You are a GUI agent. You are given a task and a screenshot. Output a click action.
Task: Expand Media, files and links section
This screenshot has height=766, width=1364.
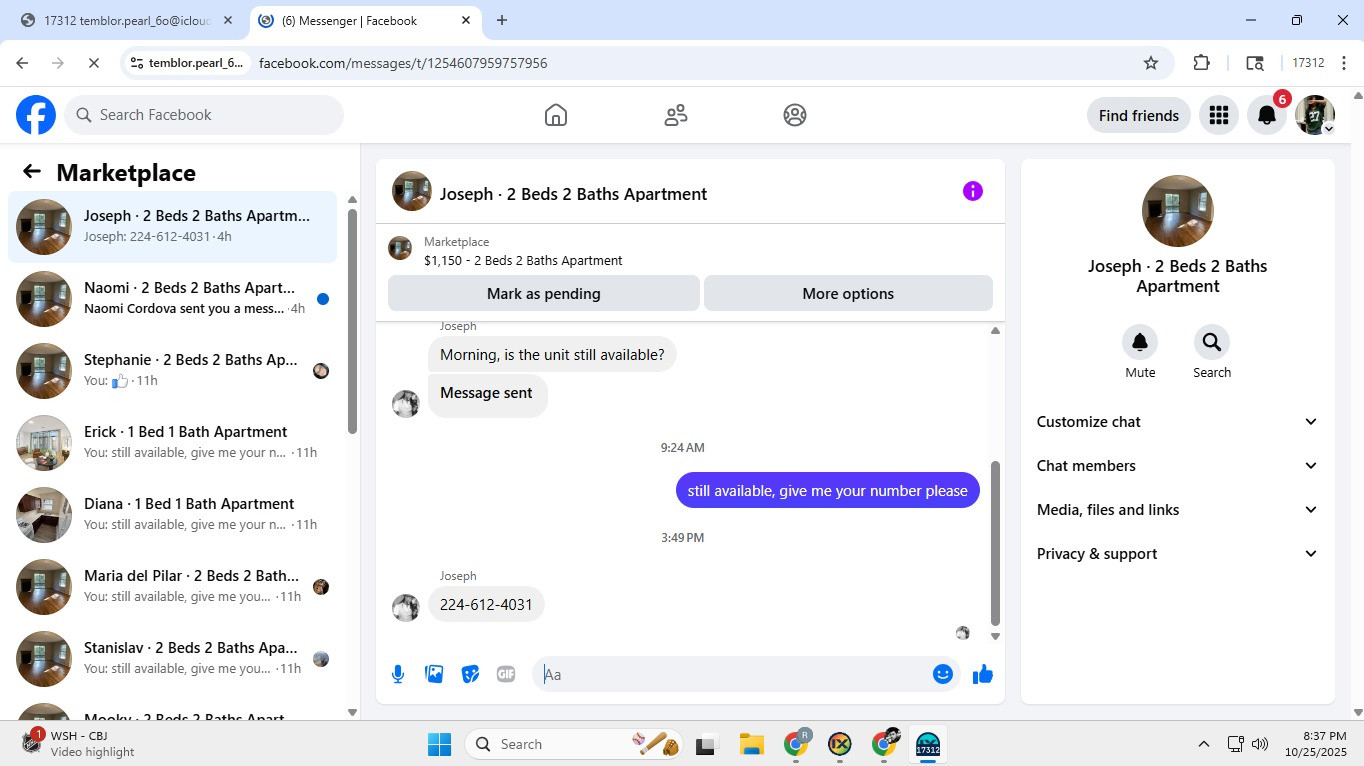(1178, 510)
